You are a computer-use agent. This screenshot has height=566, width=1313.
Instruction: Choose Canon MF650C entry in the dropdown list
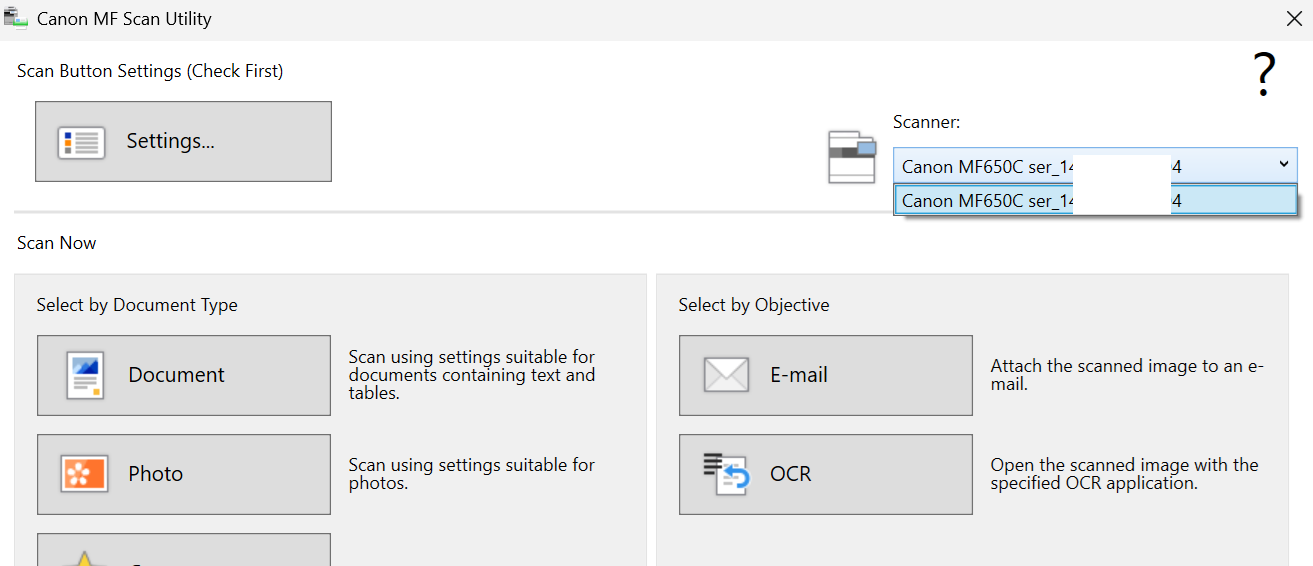pos(1040,201)
